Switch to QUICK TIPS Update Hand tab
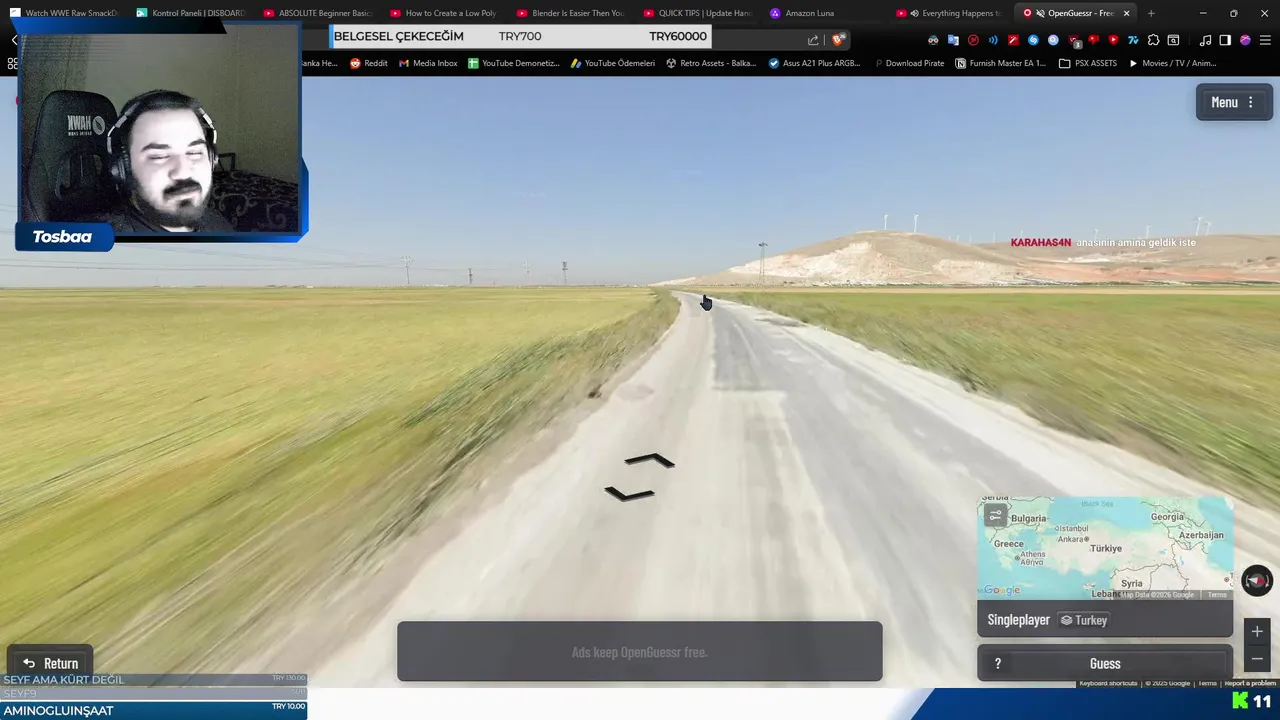 (700, 13)
